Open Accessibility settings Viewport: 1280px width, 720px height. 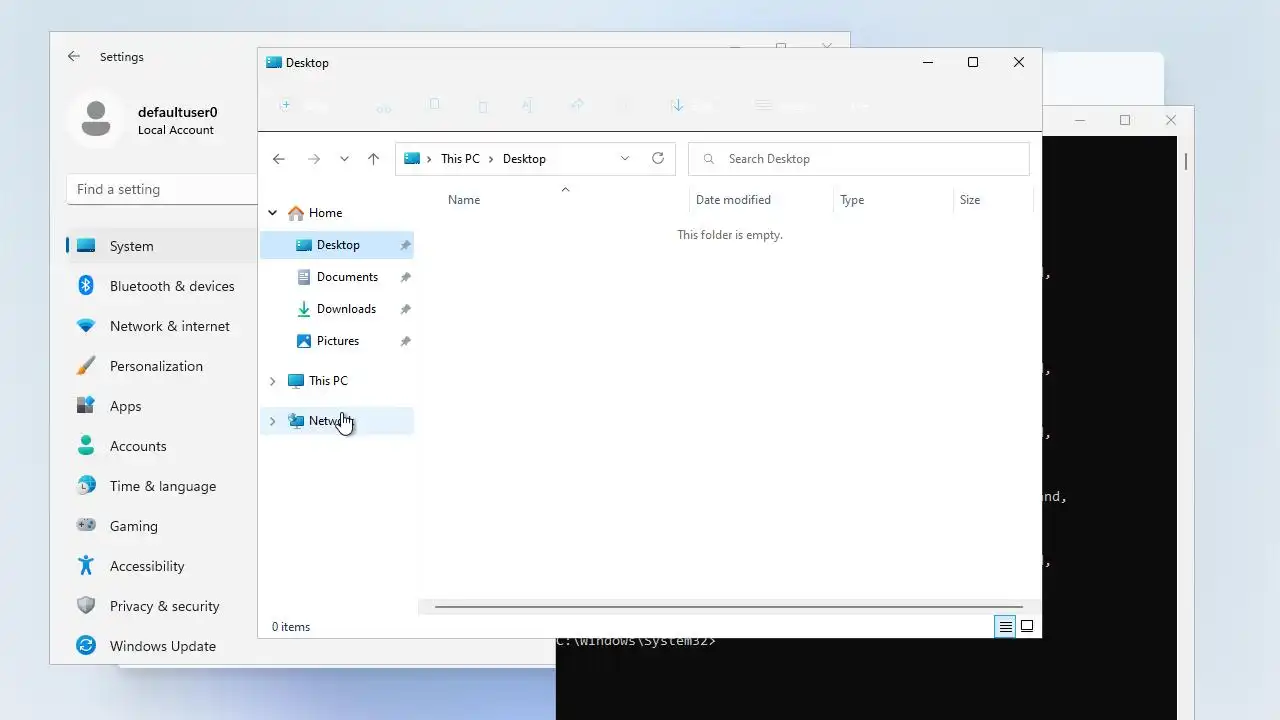pyautogui.click(x=162, y=566)
